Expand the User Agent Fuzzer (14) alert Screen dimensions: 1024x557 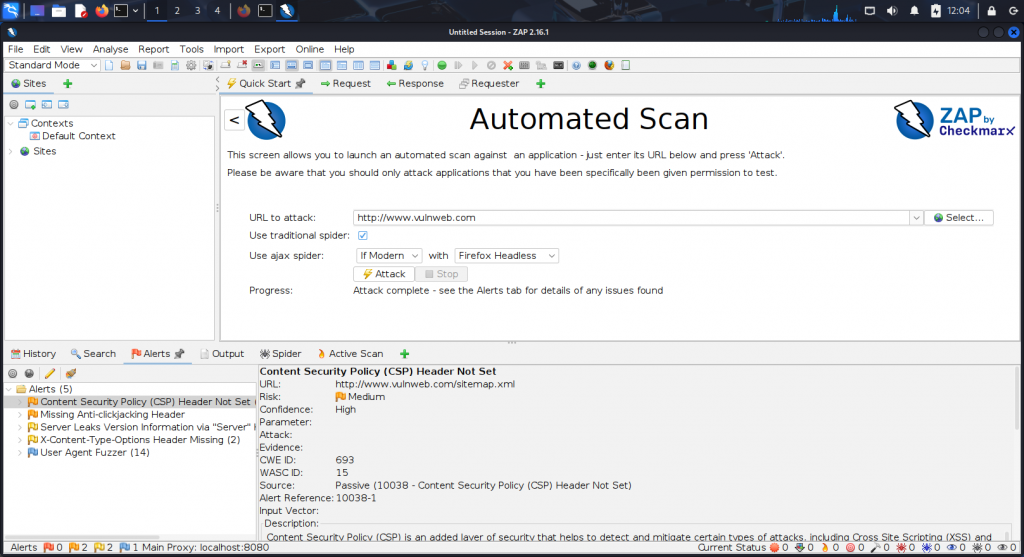click(x=20, y=453)
